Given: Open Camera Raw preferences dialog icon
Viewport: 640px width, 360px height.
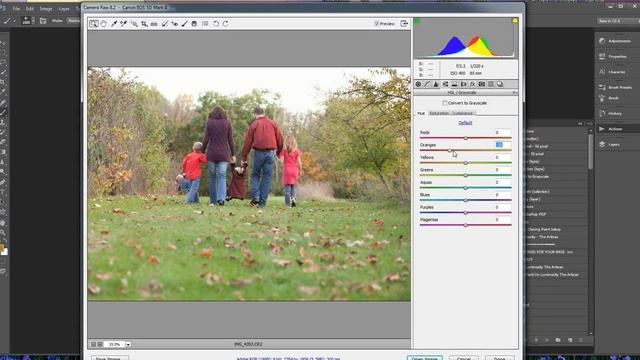Looking at the screenshot, I should (205, 24).
